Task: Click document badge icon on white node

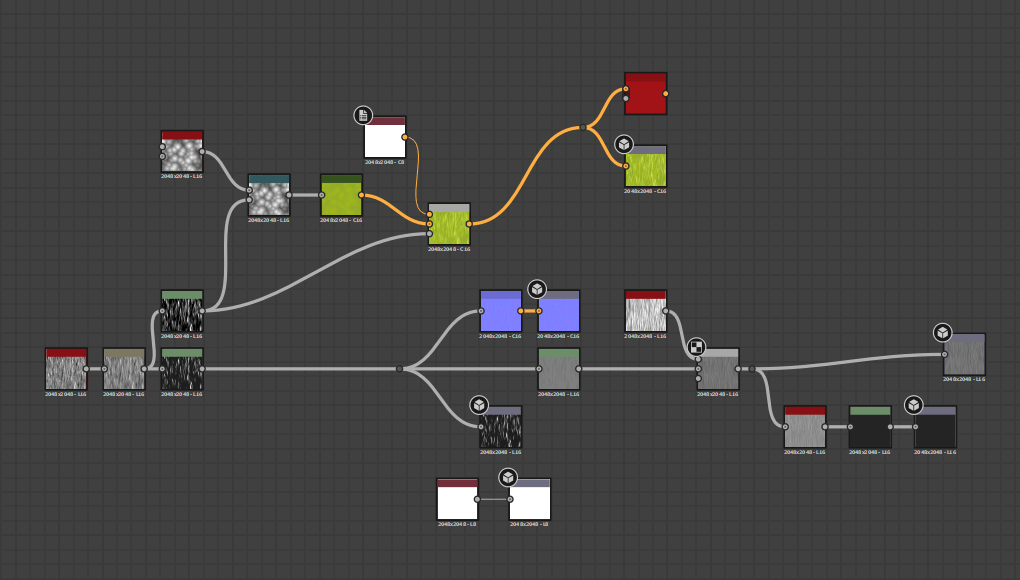Action: pos(363,115)
